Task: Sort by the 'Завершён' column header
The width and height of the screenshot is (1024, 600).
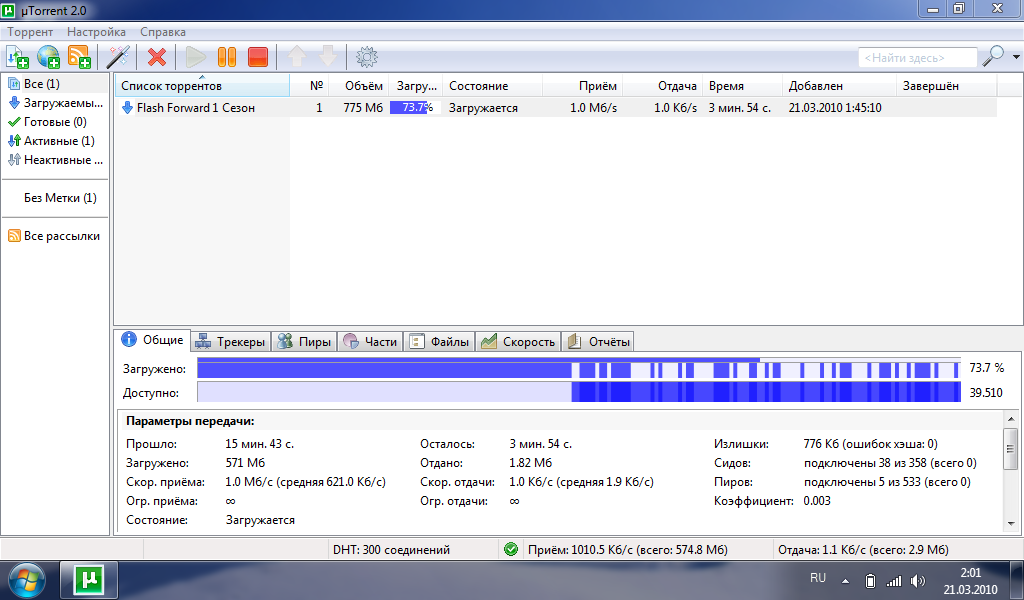Action: [947, 86]
